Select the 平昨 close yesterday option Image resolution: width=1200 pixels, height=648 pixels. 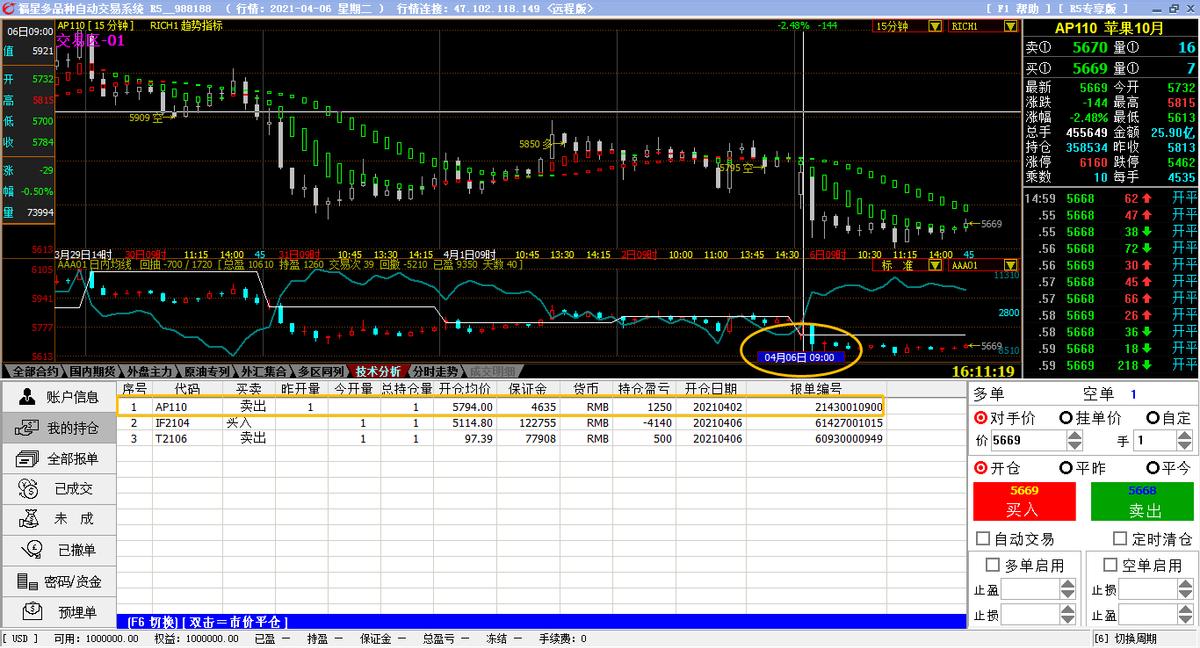(x=1083, y=467)
